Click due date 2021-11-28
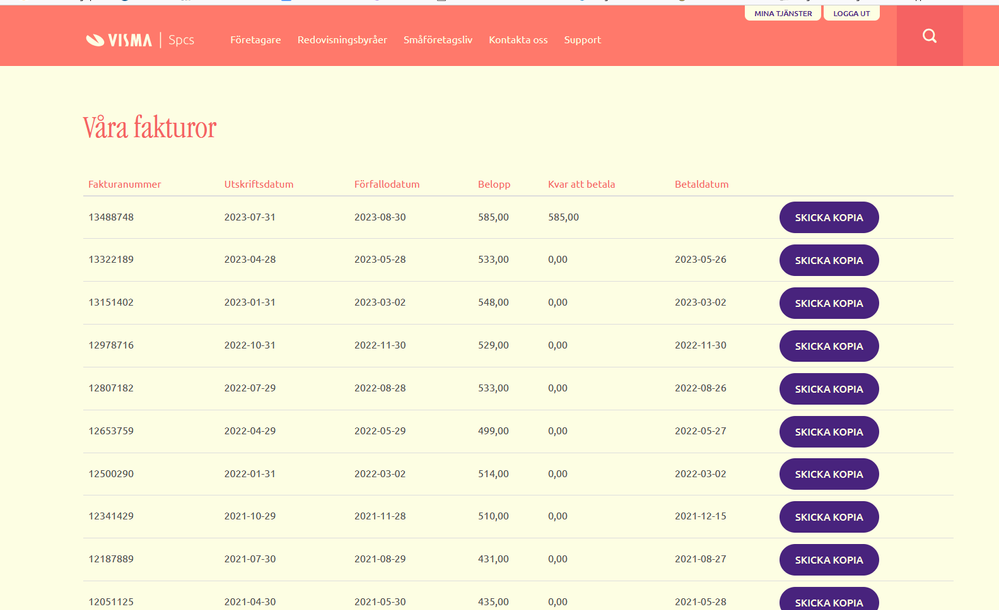 click(x=380, y=516)
